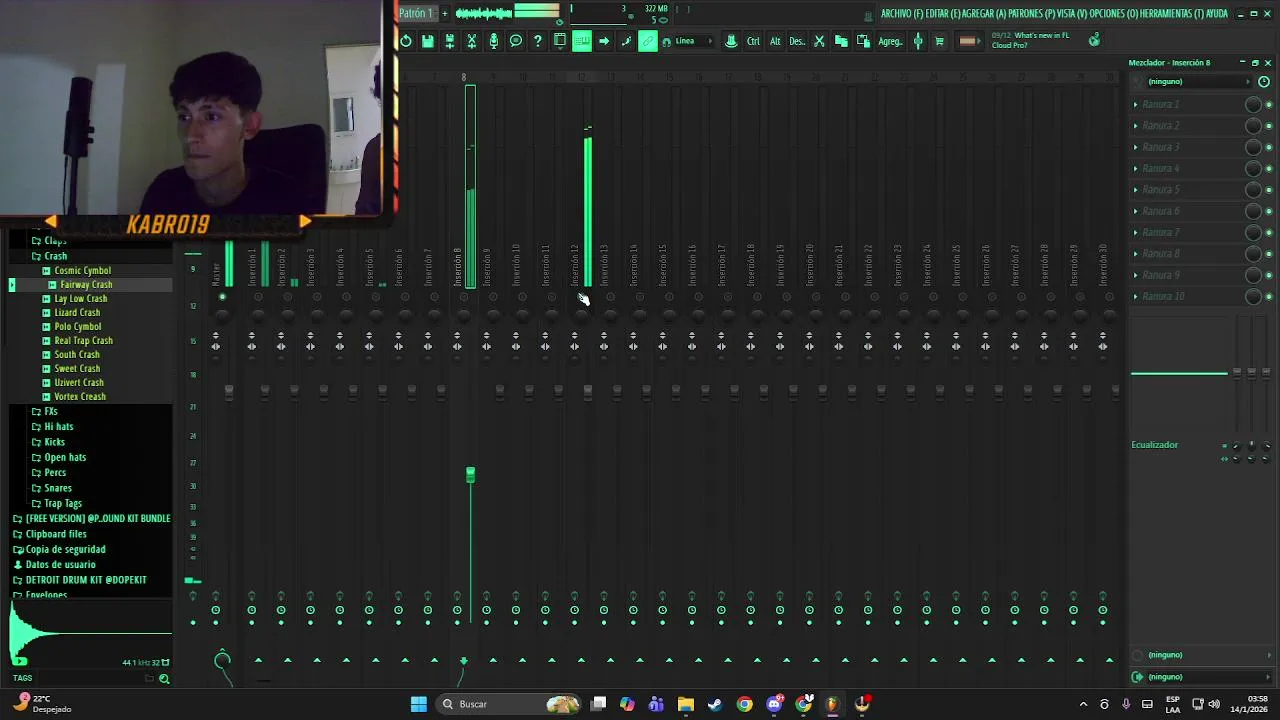Click the browser search magnifier icon
The image size is (1280, 720).
tap(164, 679)
